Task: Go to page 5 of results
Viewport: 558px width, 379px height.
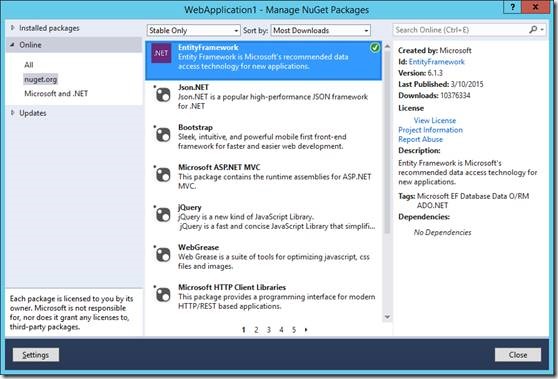Action: [x=294, y=330]
